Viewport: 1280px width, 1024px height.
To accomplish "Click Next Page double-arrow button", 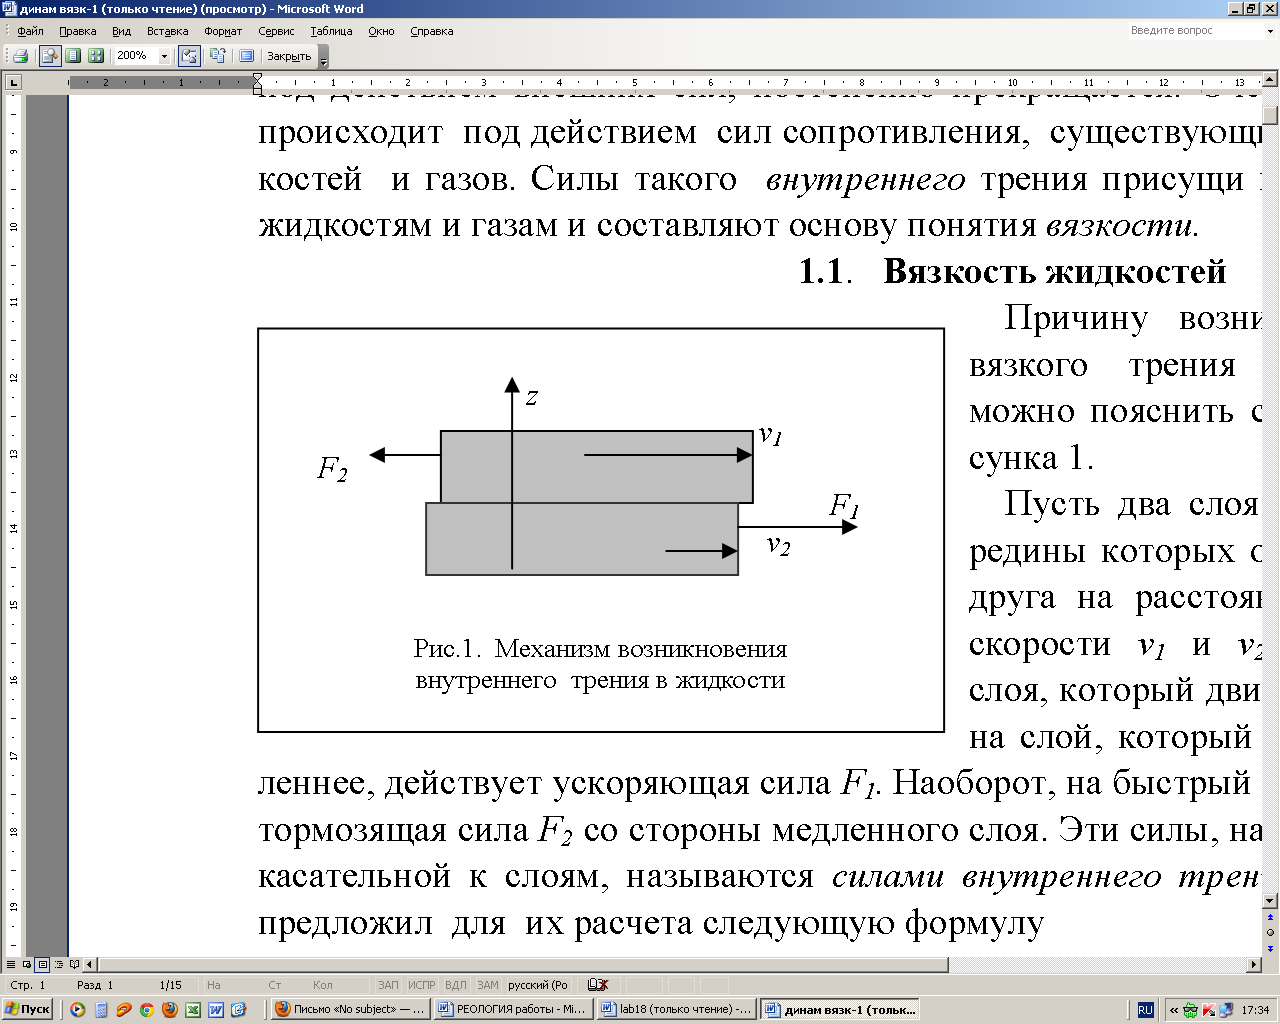I will coord(1270,948).
